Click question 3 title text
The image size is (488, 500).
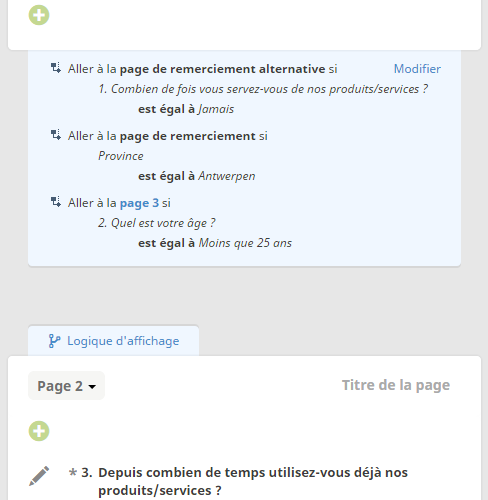[x=253, y=481]
